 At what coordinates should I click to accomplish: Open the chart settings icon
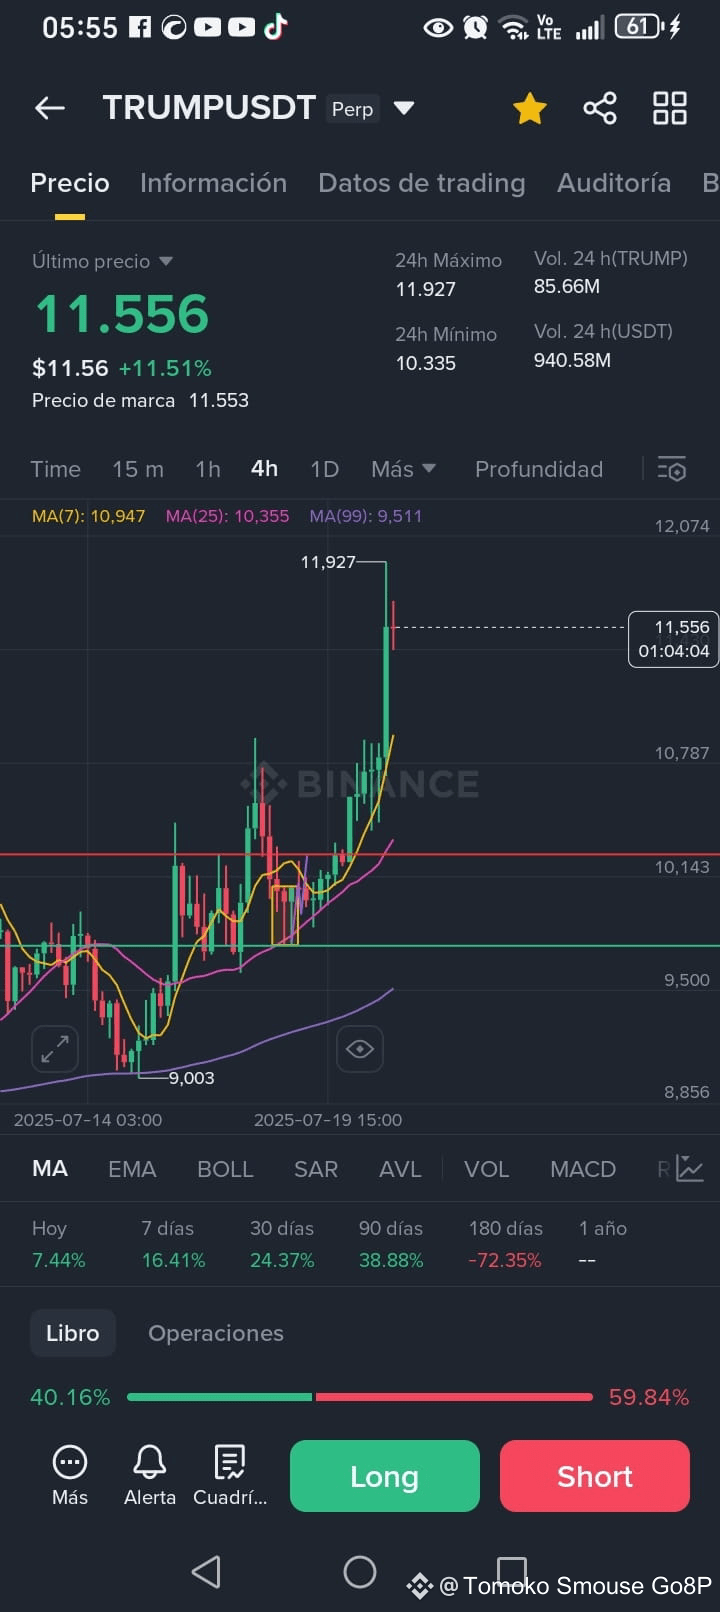(x=672, y=469)
